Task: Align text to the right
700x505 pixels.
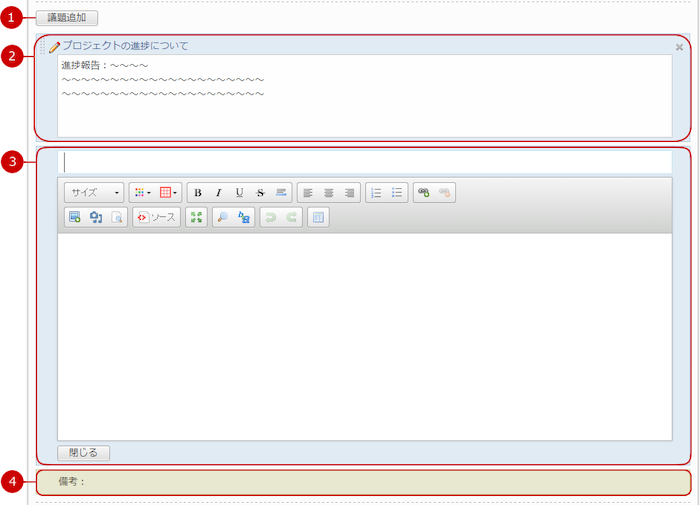Action: click(349, 192)
